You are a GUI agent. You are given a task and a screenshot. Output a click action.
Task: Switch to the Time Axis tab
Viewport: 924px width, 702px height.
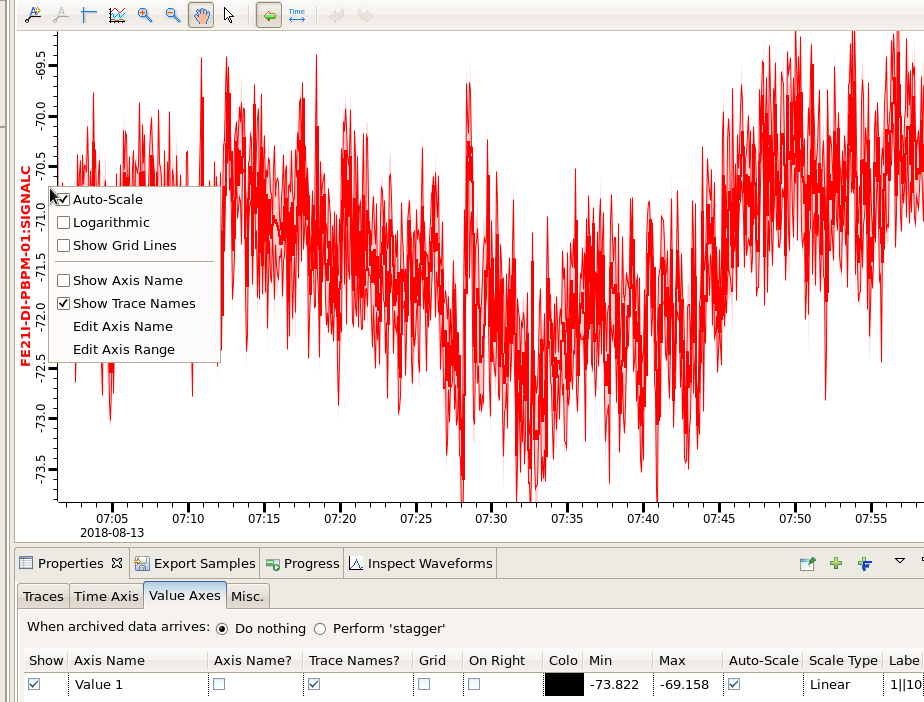click(106, 596)
